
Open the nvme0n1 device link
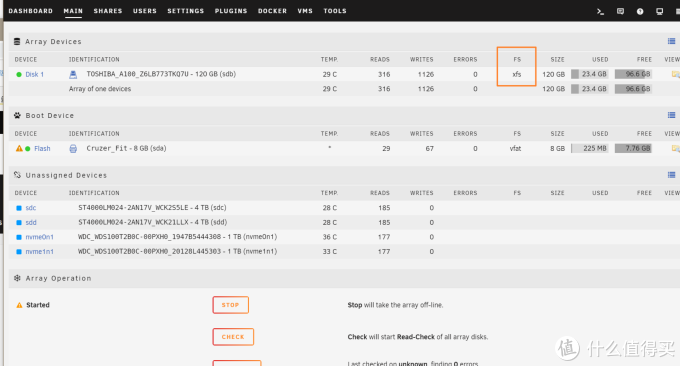[39, 237]
